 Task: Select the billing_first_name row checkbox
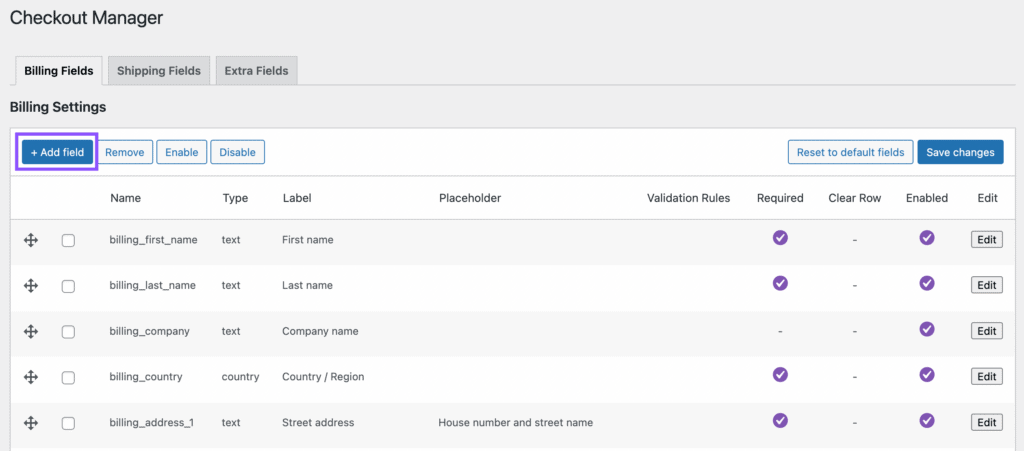click(x=68, y=241)
